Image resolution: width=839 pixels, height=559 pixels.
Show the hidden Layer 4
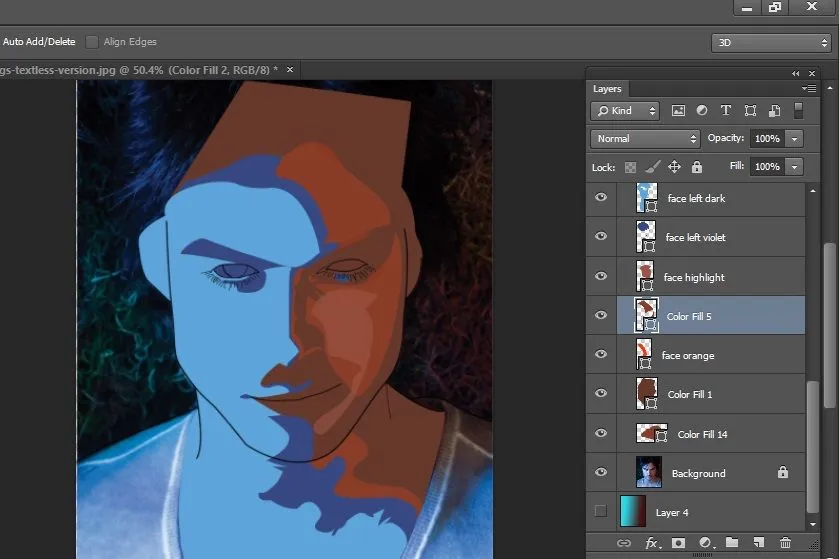tap(601, 512)
